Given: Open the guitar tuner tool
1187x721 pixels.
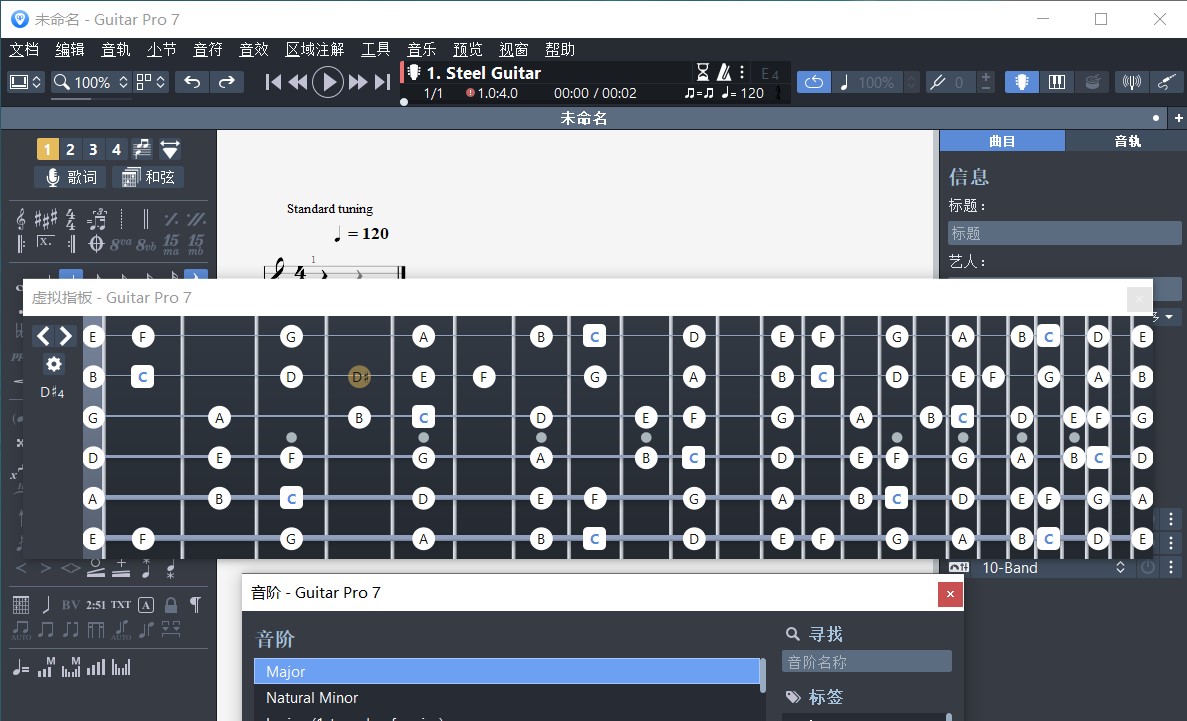Looking at the screenshot, I should (x=1131, y=82).
